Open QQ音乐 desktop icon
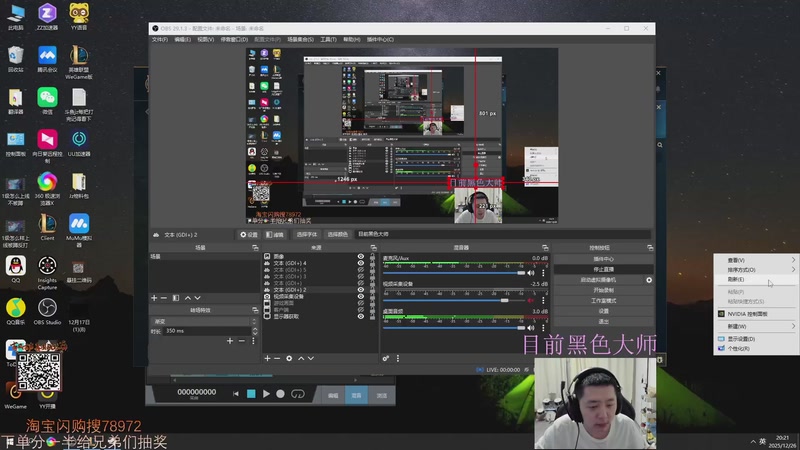 (16, 312)
